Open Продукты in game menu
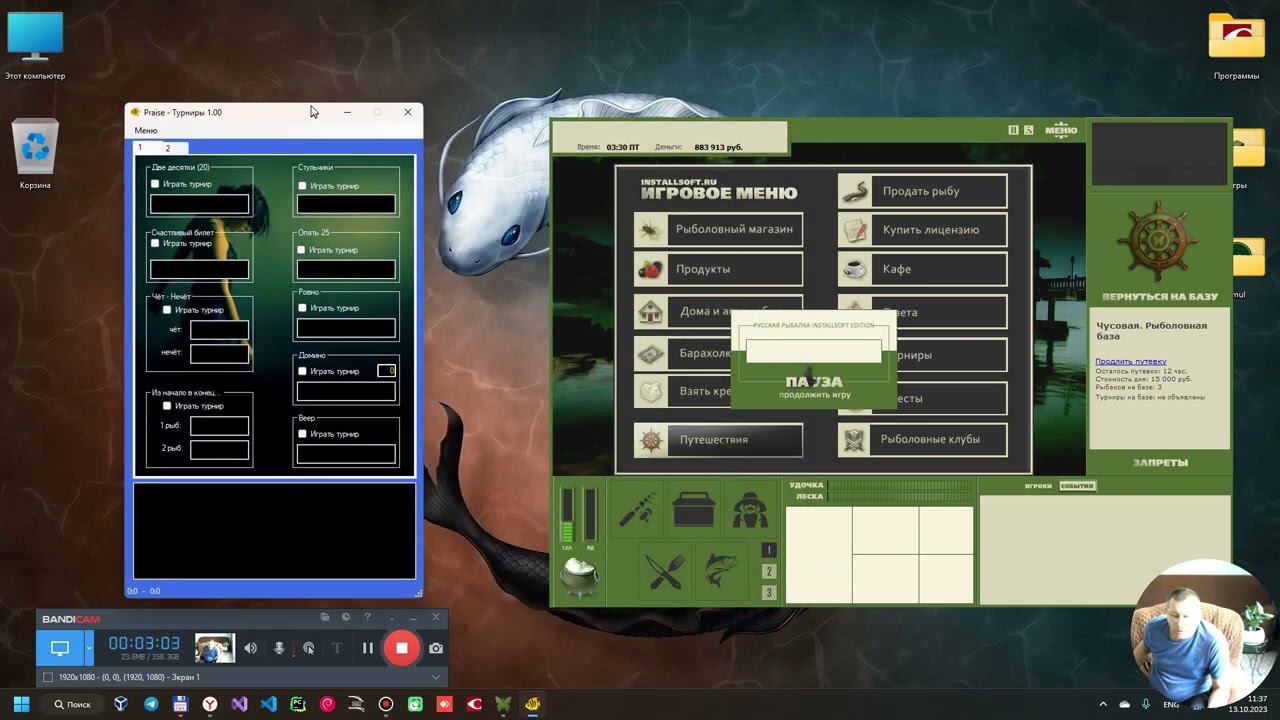The image size is (1280, 720). (718, 269)
